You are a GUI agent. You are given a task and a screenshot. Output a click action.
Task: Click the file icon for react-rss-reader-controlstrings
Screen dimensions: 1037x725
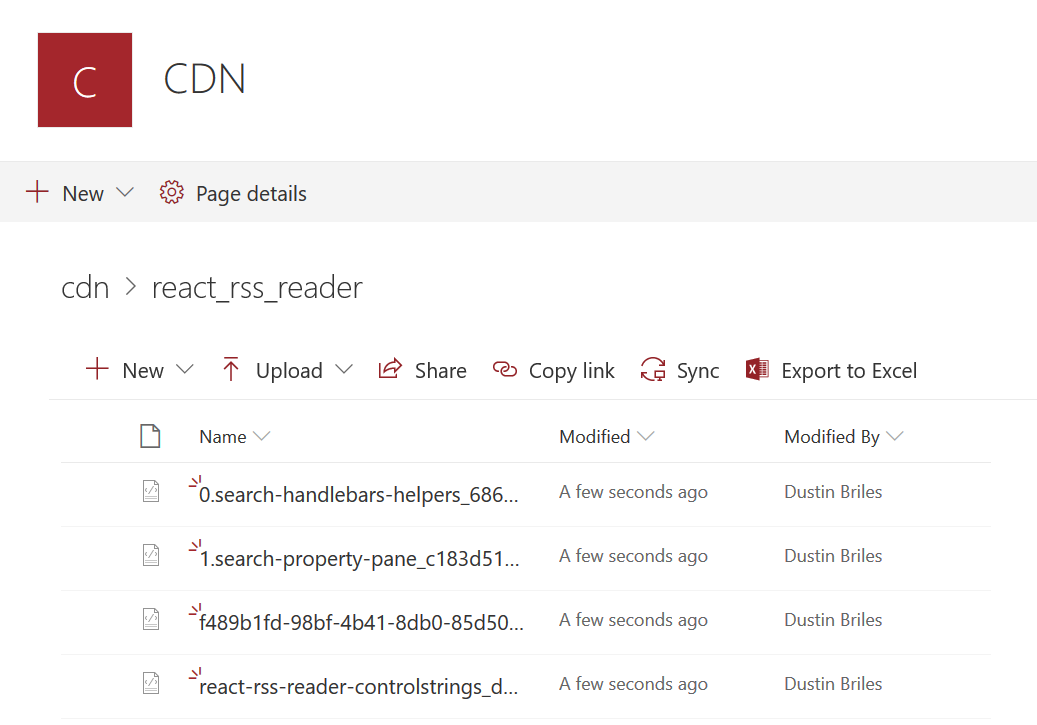coord(151,683)
